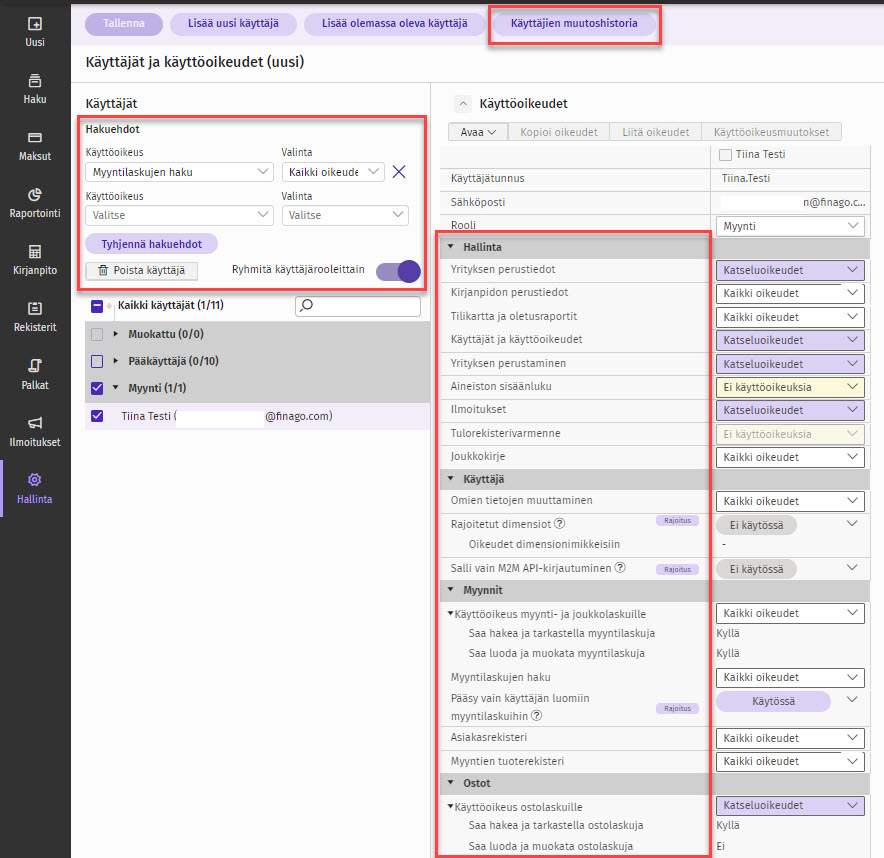Viewport: 884px width, 858px height.
Task: Check the Pääkäyttäjä (0/10) group checkbox
Action: pyautogui.click(x=97, y=361)
